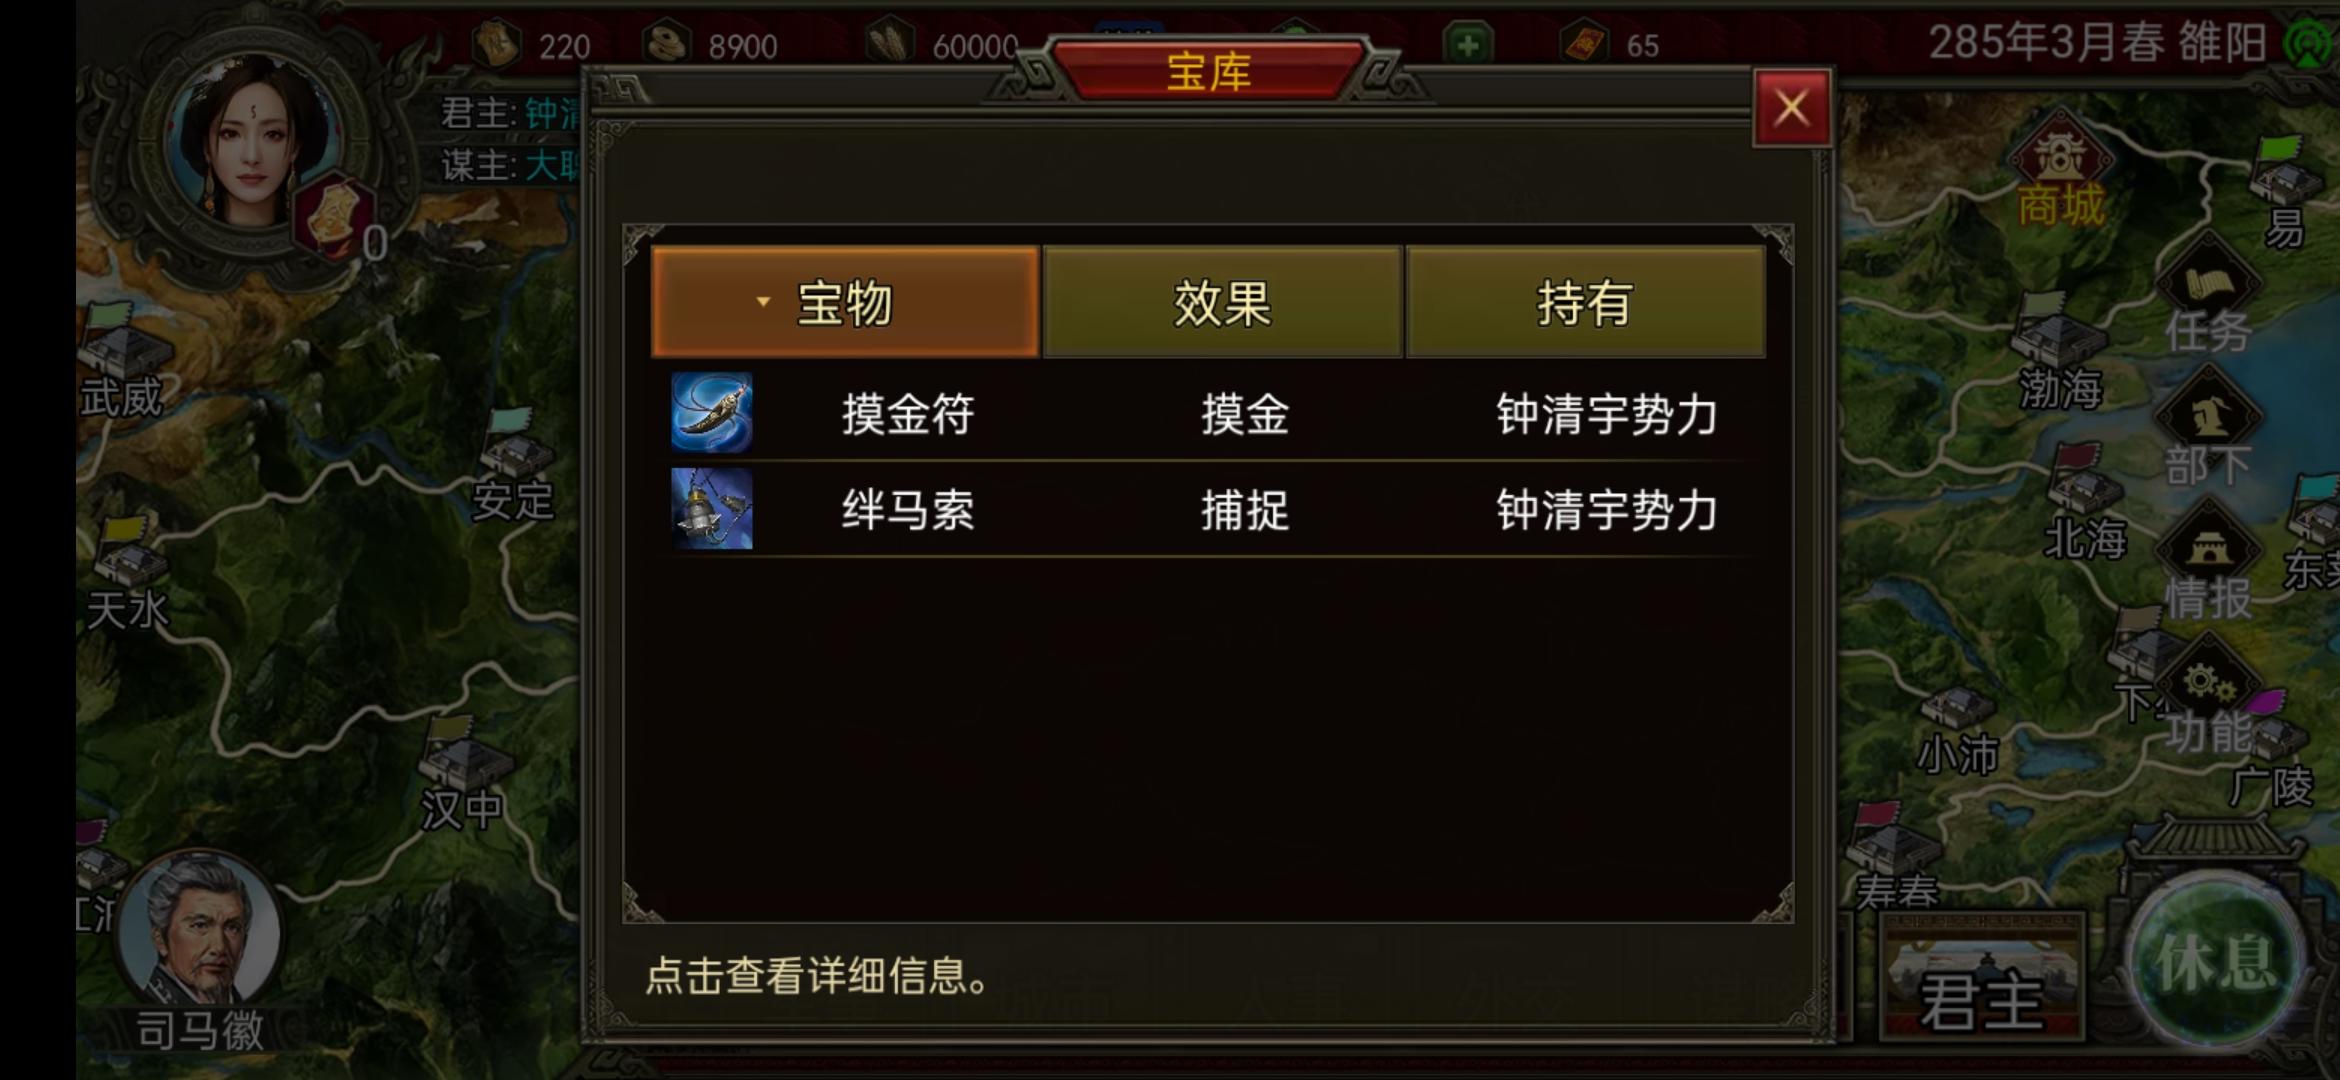Sort list by the 效果 column
The height and width of the screenshot is (1080, 2340).
1222,302
